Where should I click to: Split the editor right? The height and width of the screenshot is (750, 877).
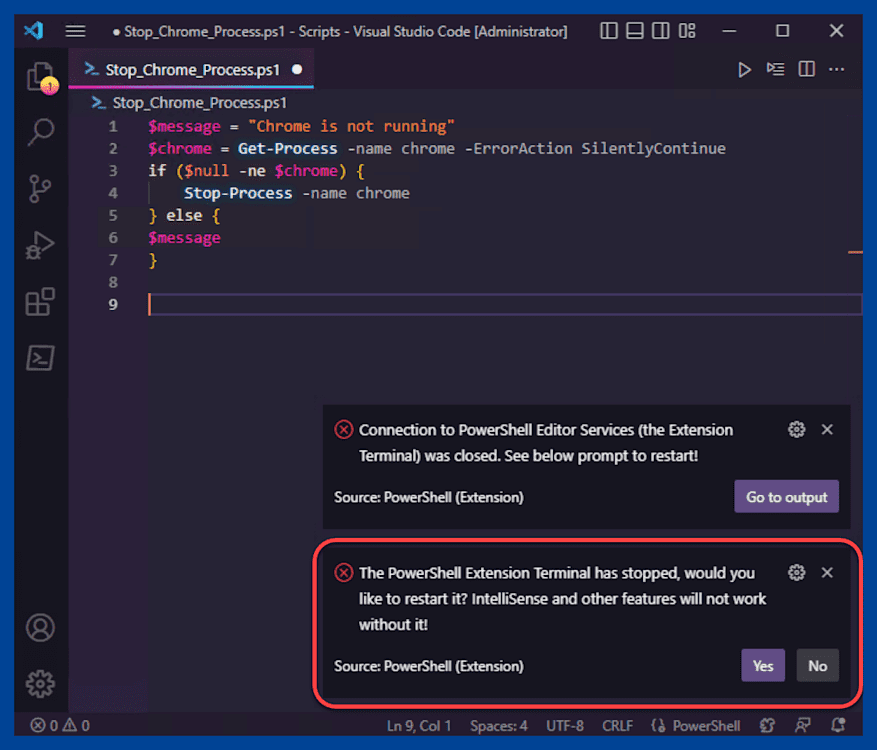point(807,69)
